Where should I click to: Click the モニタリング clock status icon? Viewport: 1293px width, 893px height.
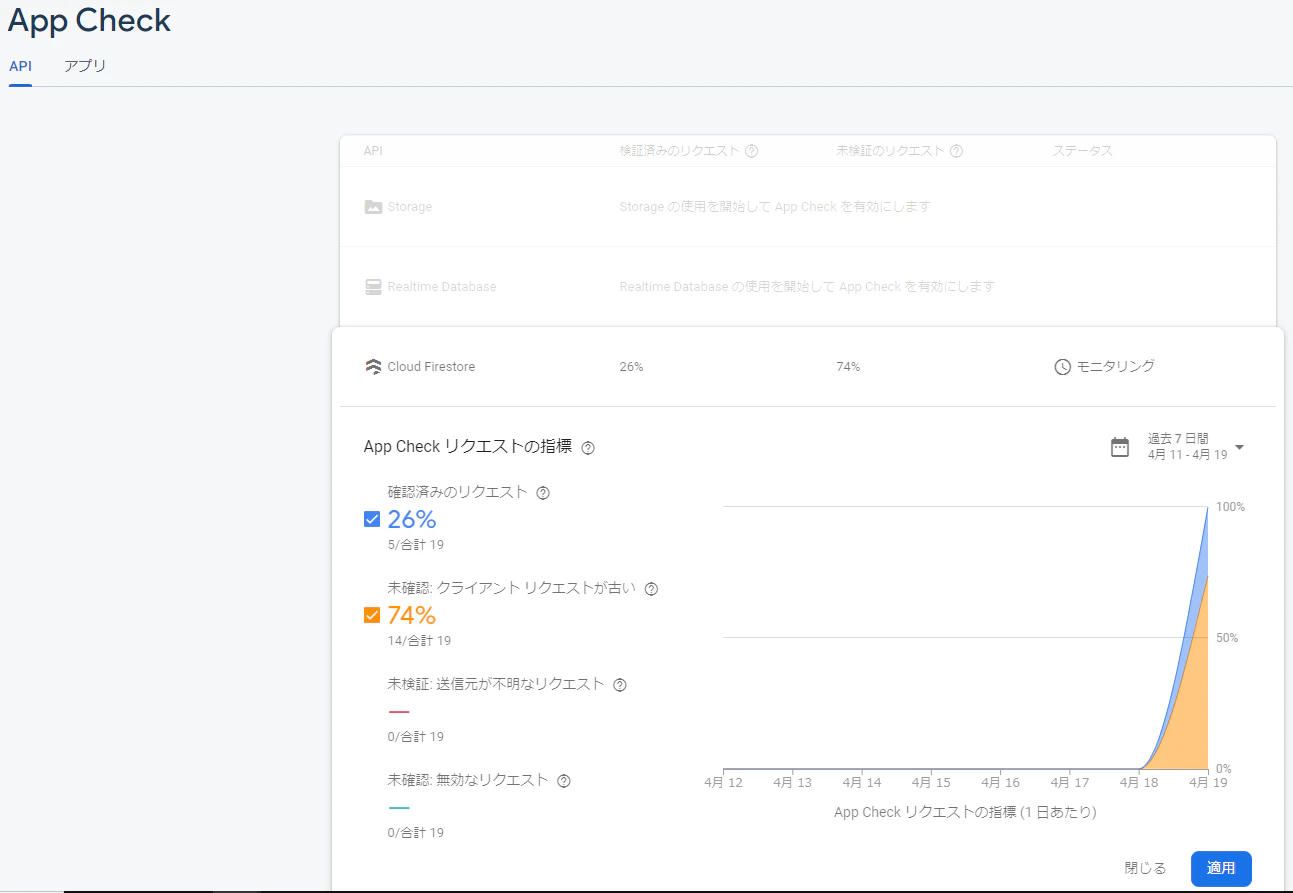click(1062, 367)
